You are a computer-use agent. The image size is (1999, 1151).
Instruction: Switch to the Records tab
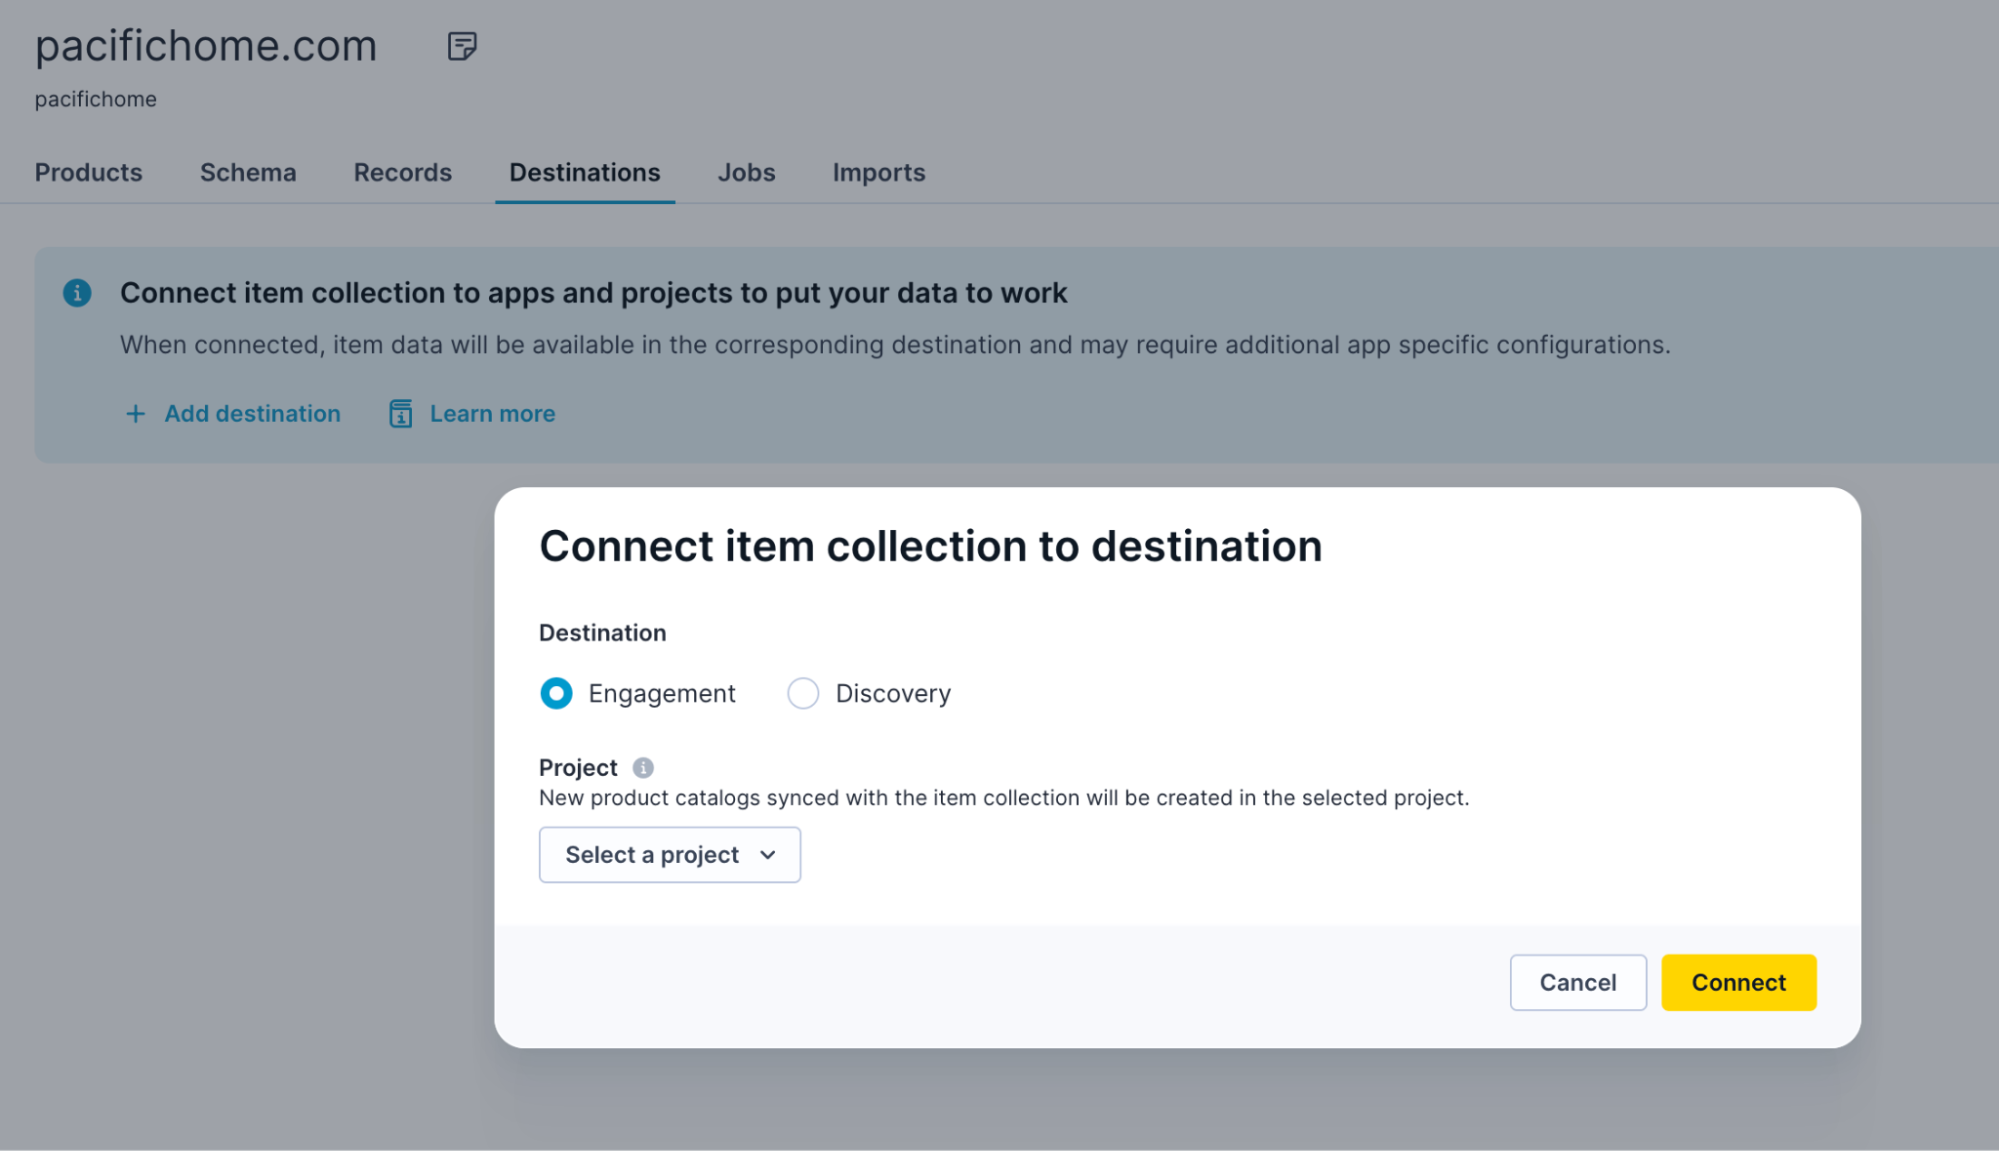pos(402,172)
